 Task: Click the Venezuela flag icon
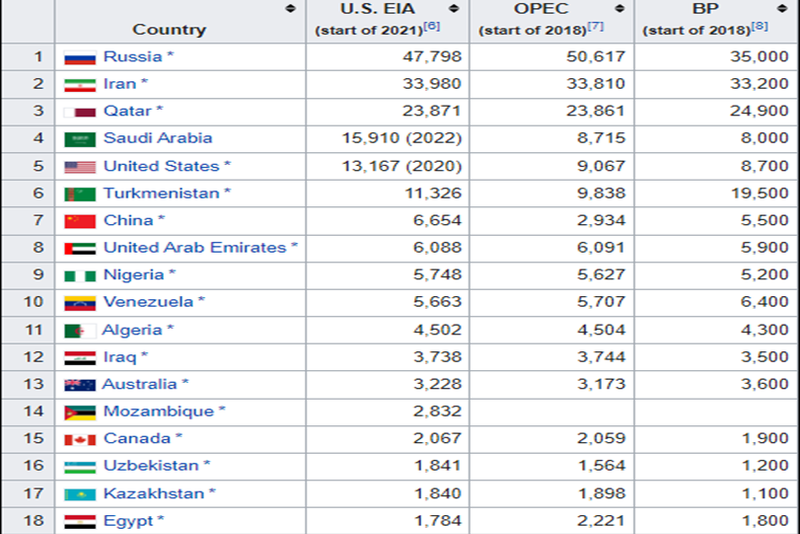tap(79, 302)
